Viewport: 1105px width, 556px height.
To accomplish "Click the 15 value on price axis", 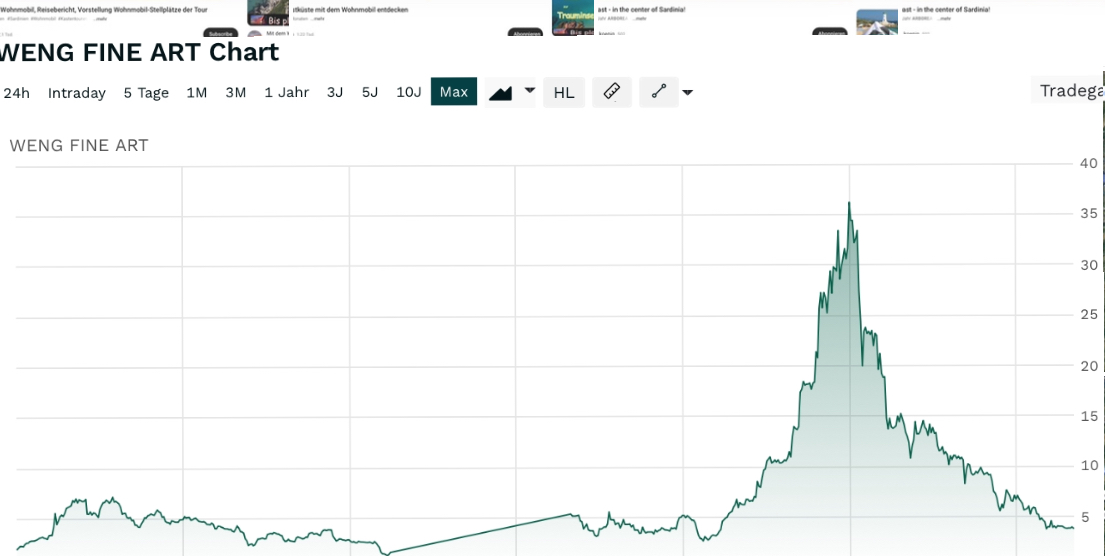I will [1089, 416].
